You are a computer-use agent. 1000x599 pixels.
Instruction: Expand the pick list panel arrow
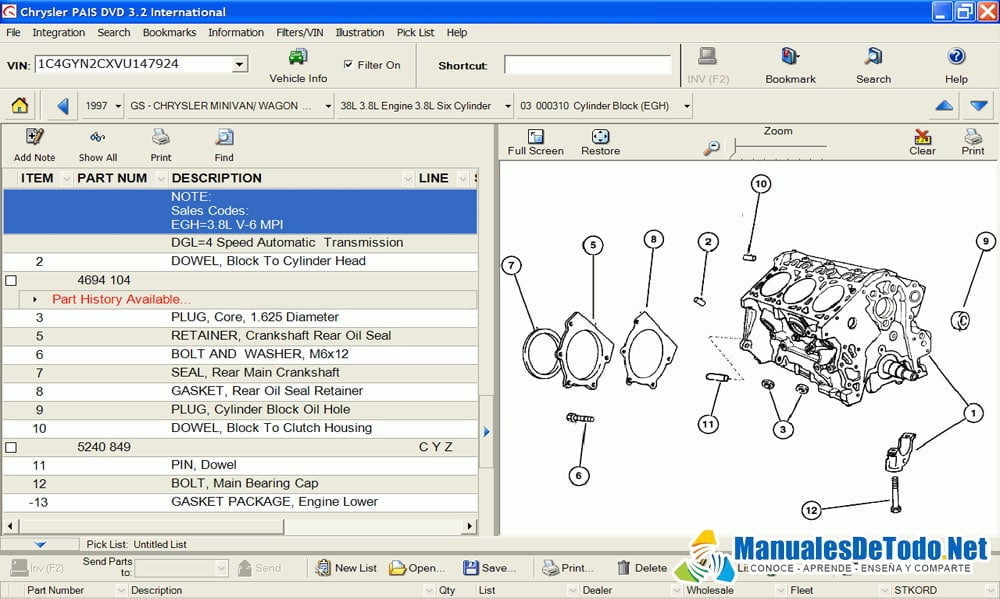40,544
